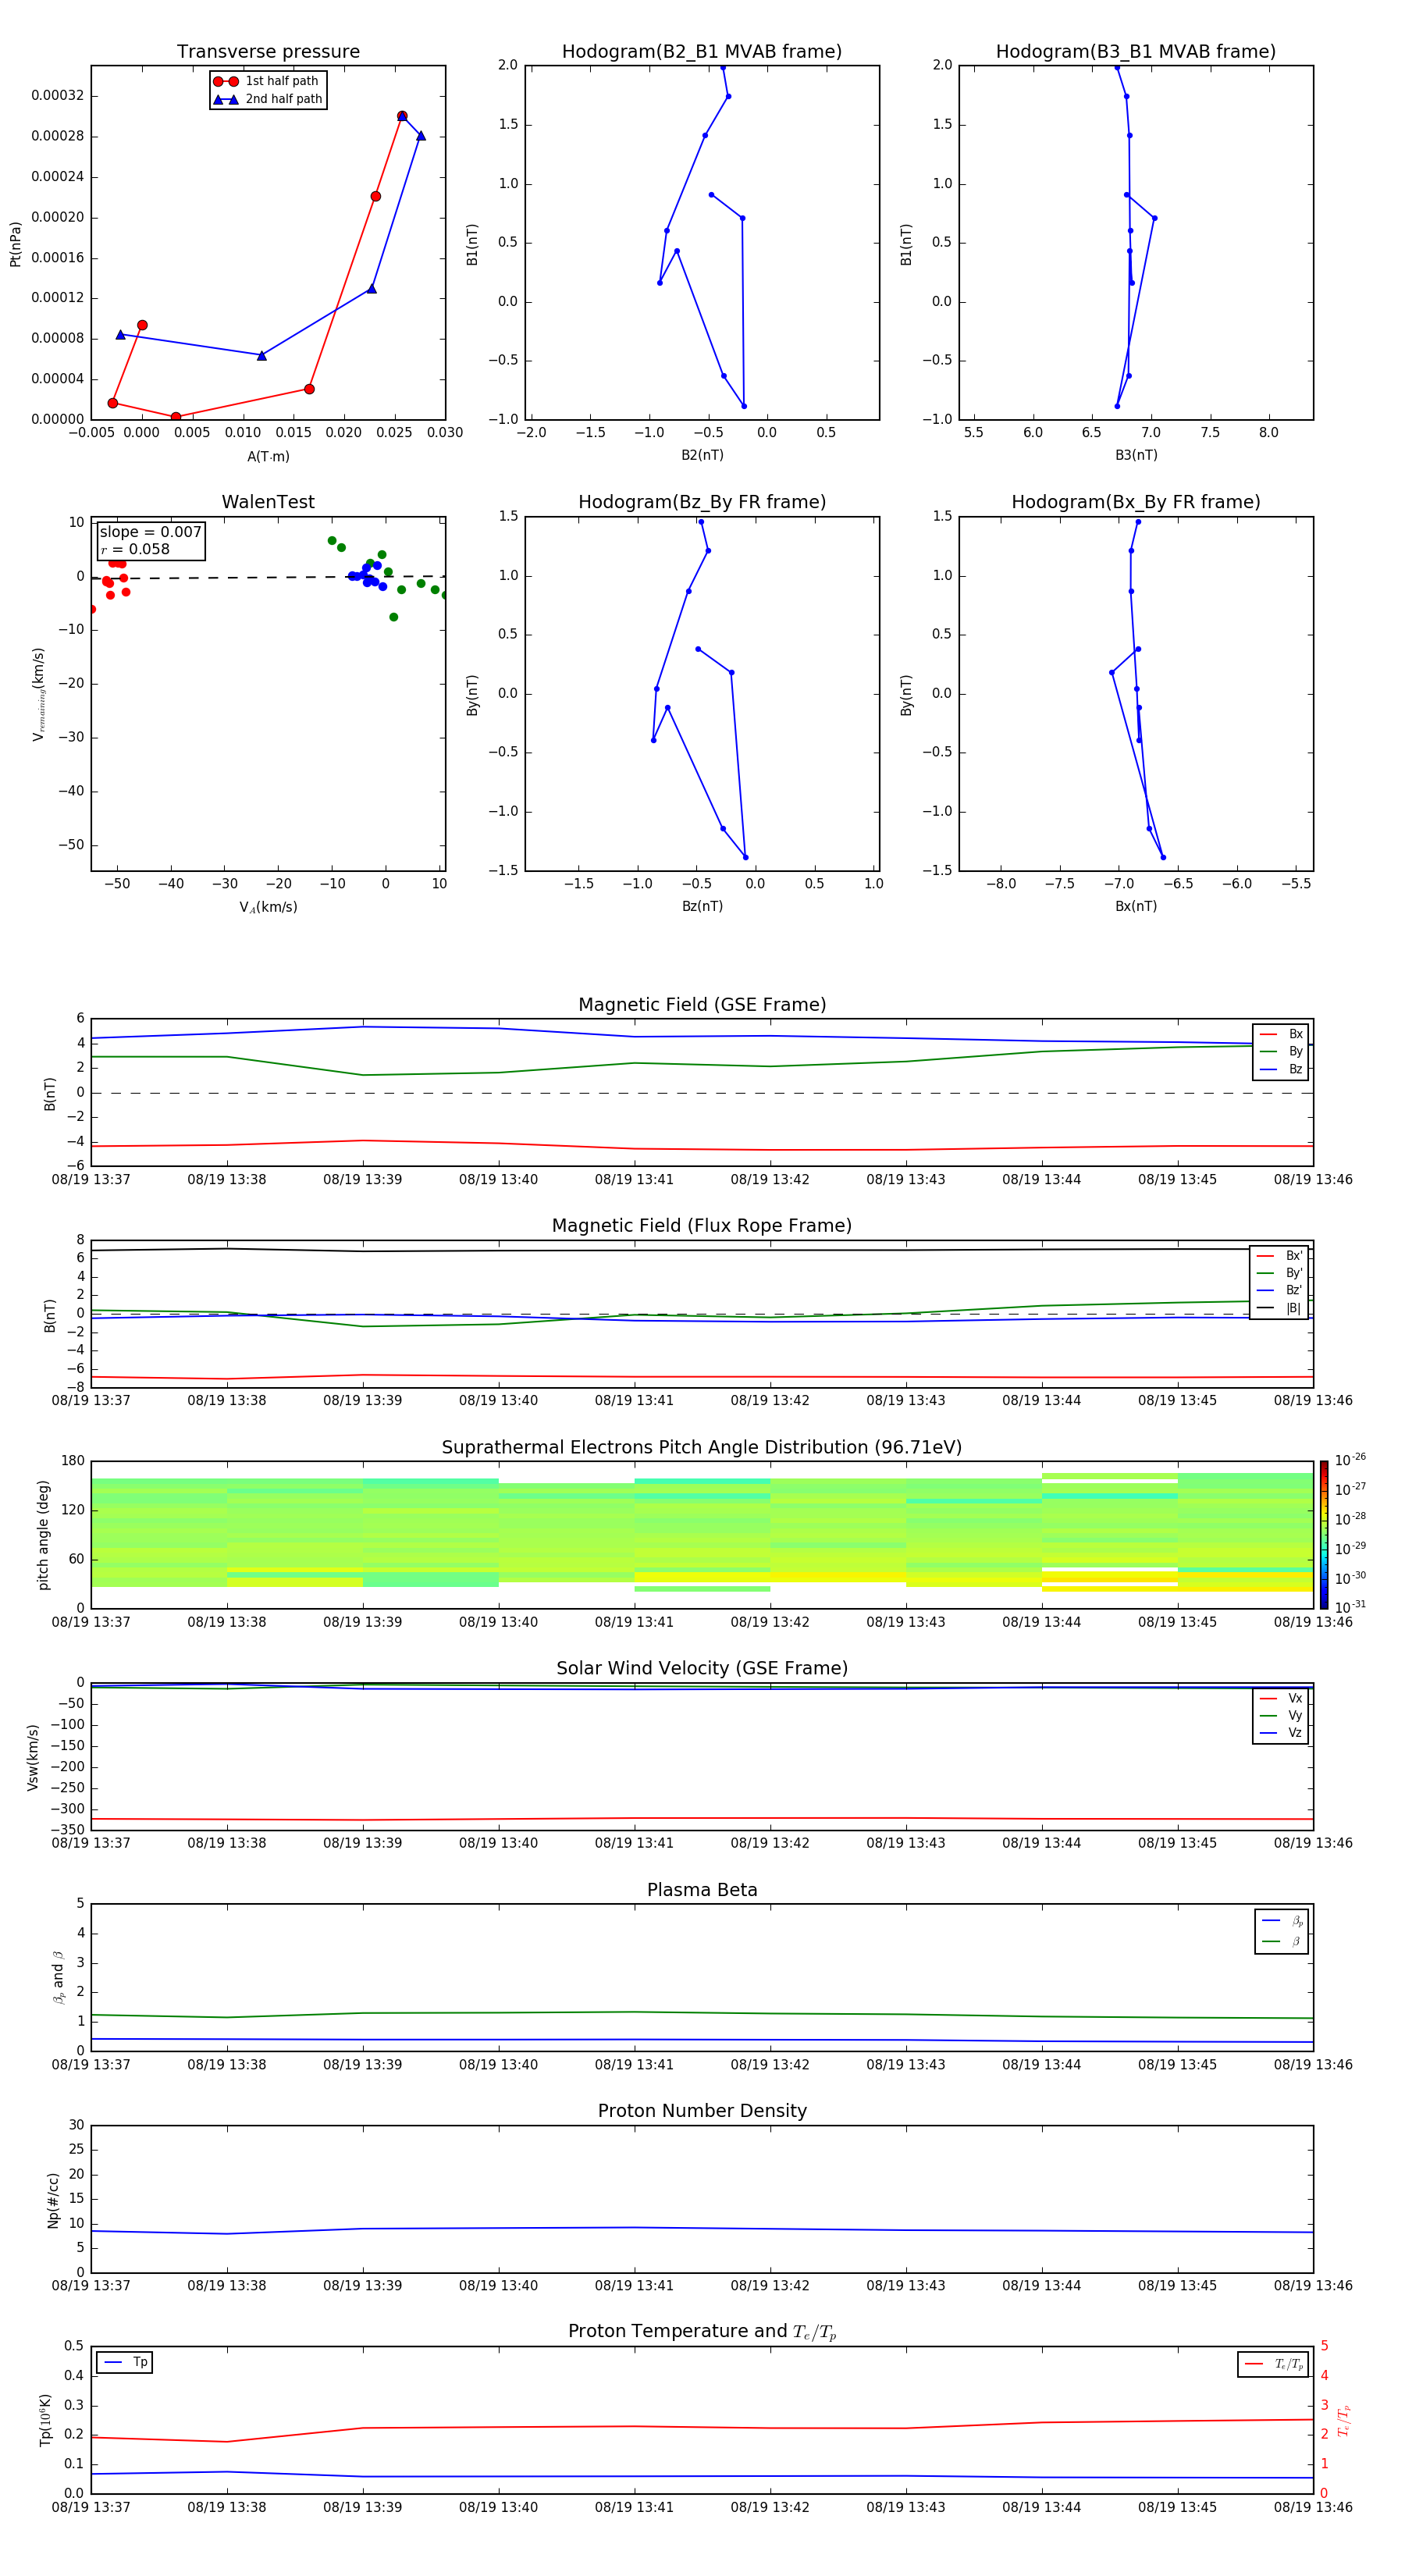
Task: Click the Suprathermal Electrons Pitch Angle Distribution title
Action: (702, 1447)
